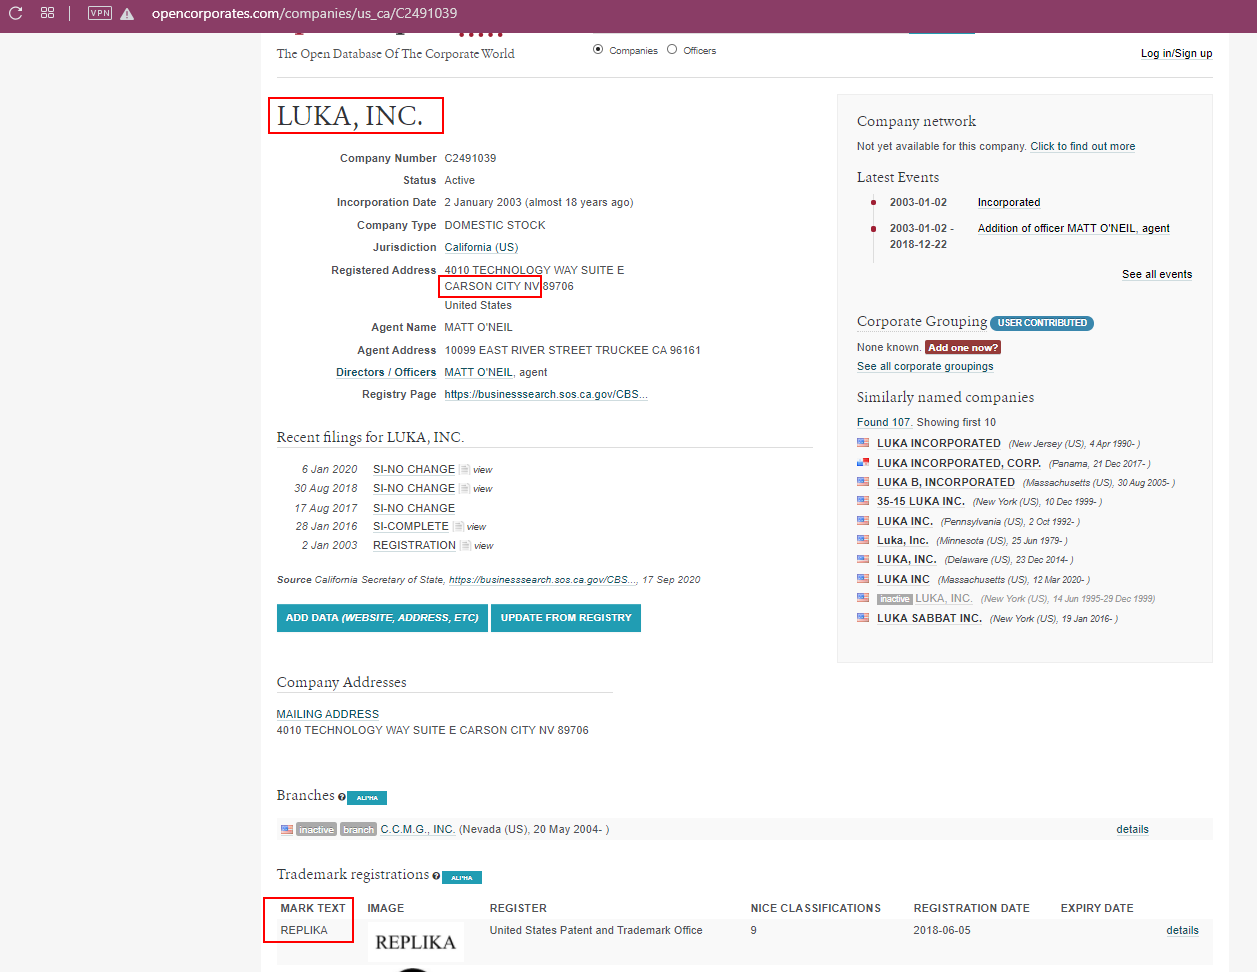Open details for the C.C.M.G. branch

[x=1132, y=830]
